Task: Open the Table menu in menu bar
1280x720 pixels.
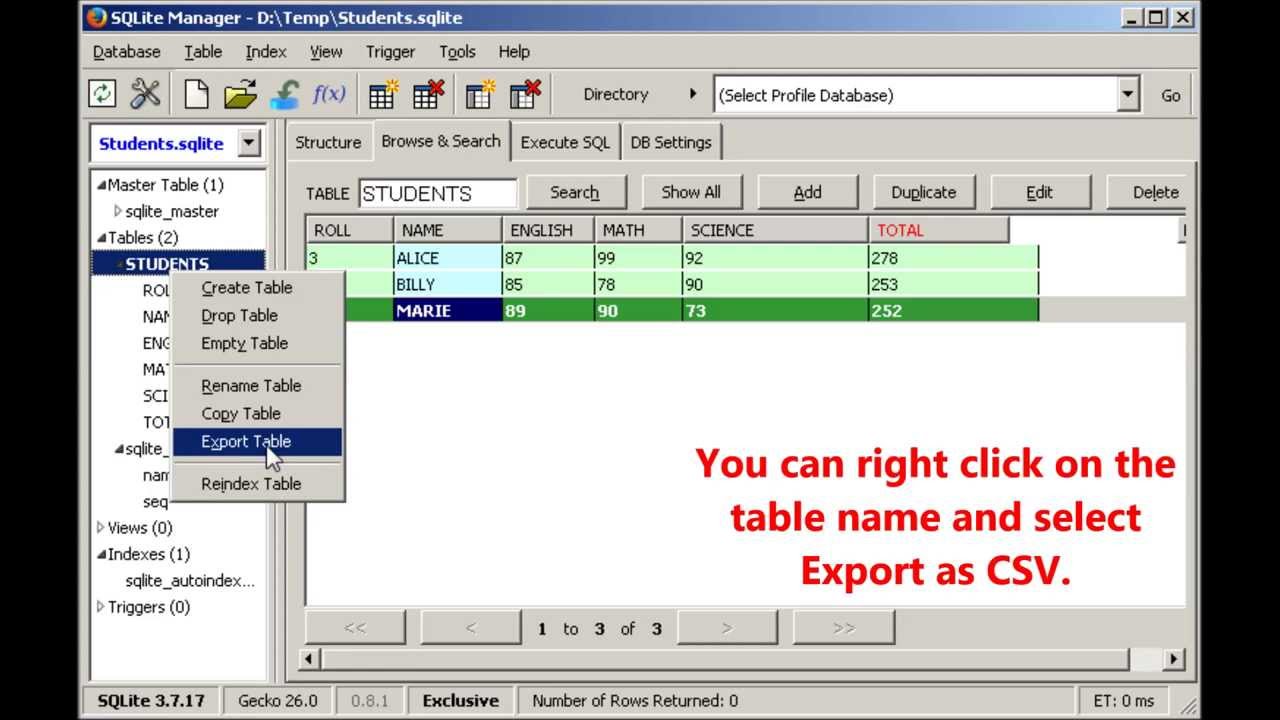Action: [203, 52]
